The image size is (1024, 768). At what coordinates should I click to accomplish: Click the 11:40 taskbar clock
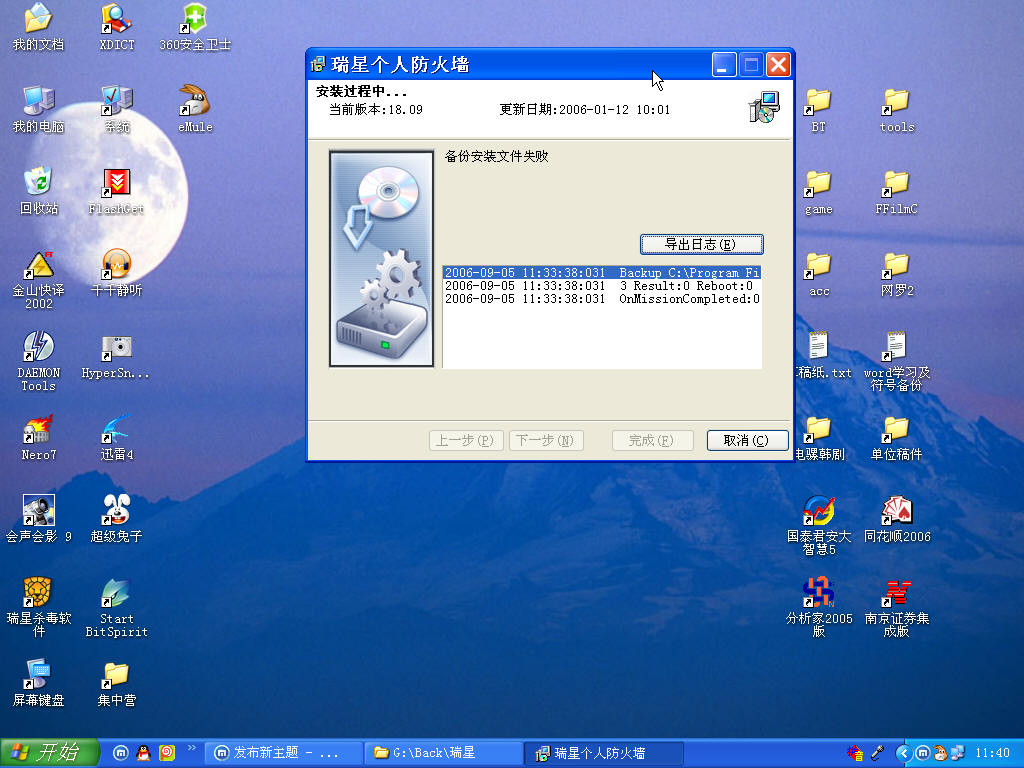point(992,753)
